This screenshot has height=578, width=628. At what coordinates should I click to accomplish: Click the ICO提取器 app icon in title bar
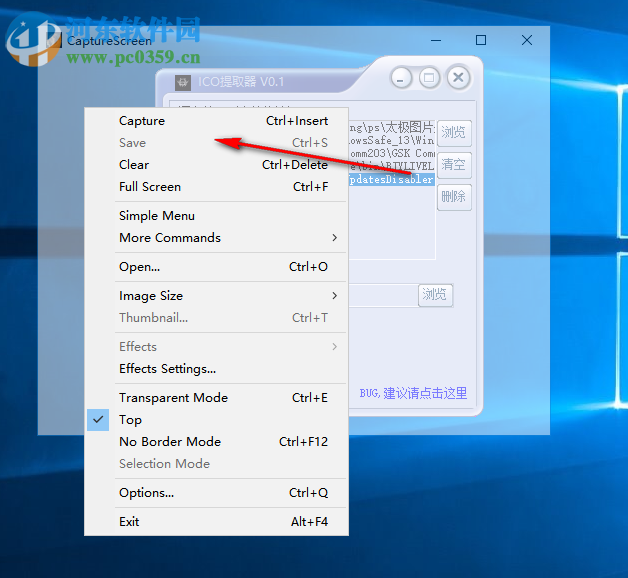coord(183,83)
